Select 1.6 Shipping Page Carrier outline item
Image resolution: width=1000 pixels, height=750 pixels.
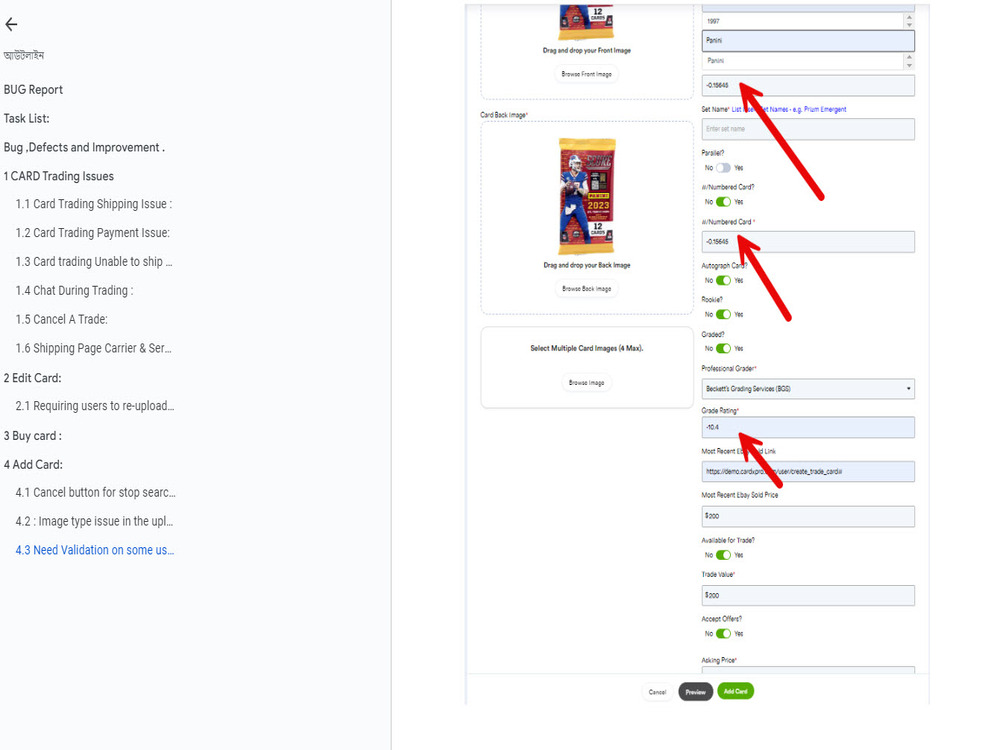coord(94,348)
